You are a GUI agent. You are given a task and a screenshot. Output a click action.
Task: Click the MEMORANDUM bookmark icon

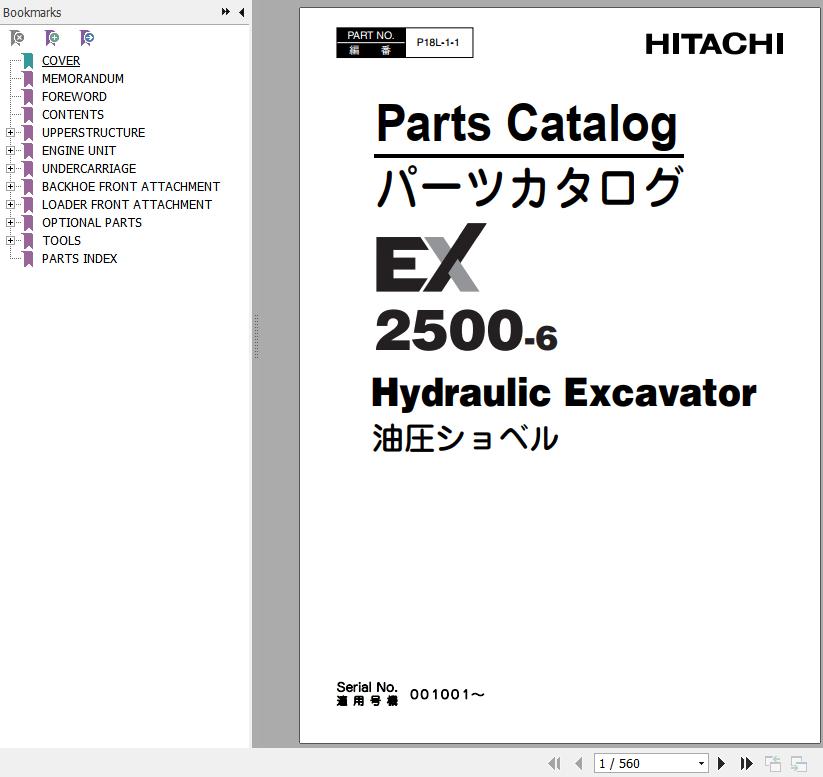pyautogui.click(x=28, y=79)
